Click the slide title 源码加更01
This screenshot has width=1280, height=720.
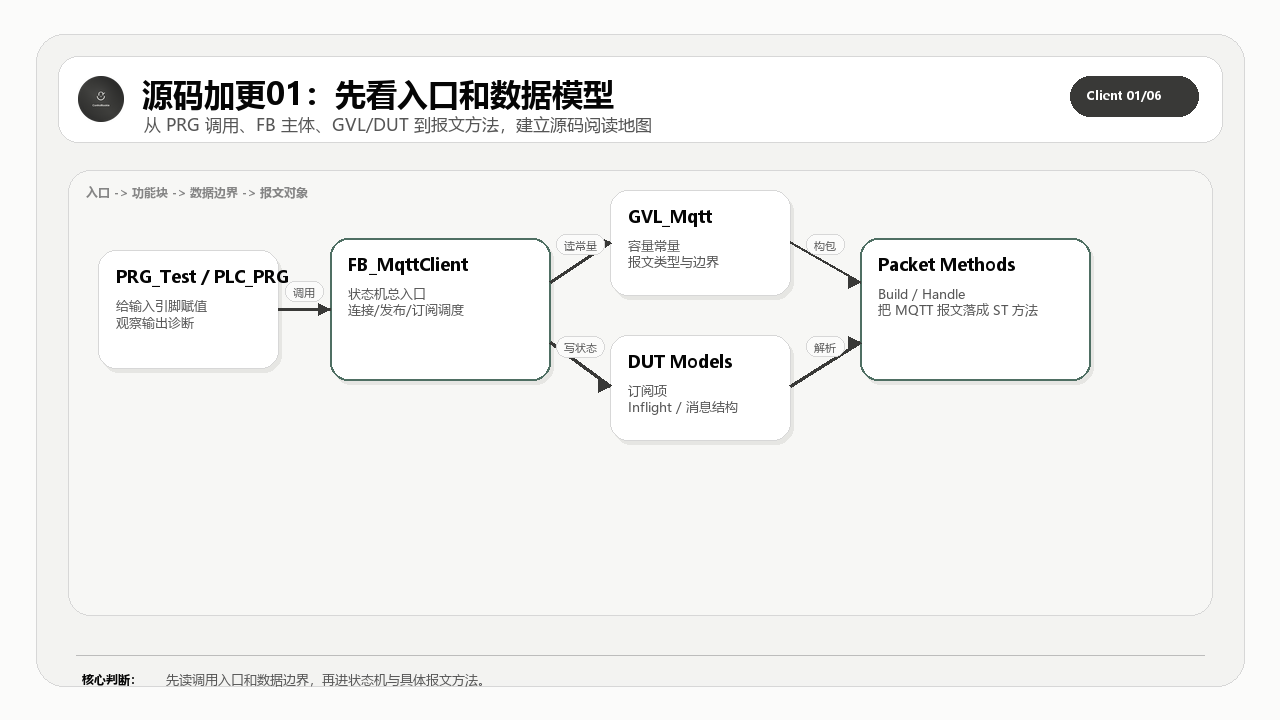pyautogui.click(x=378, y=95)
